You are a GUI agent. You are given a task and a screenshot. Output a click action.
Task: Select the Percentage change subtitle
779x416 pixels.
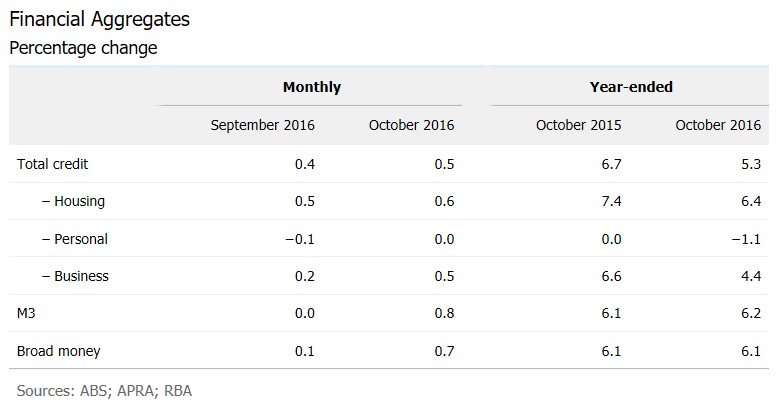[83, 47]
